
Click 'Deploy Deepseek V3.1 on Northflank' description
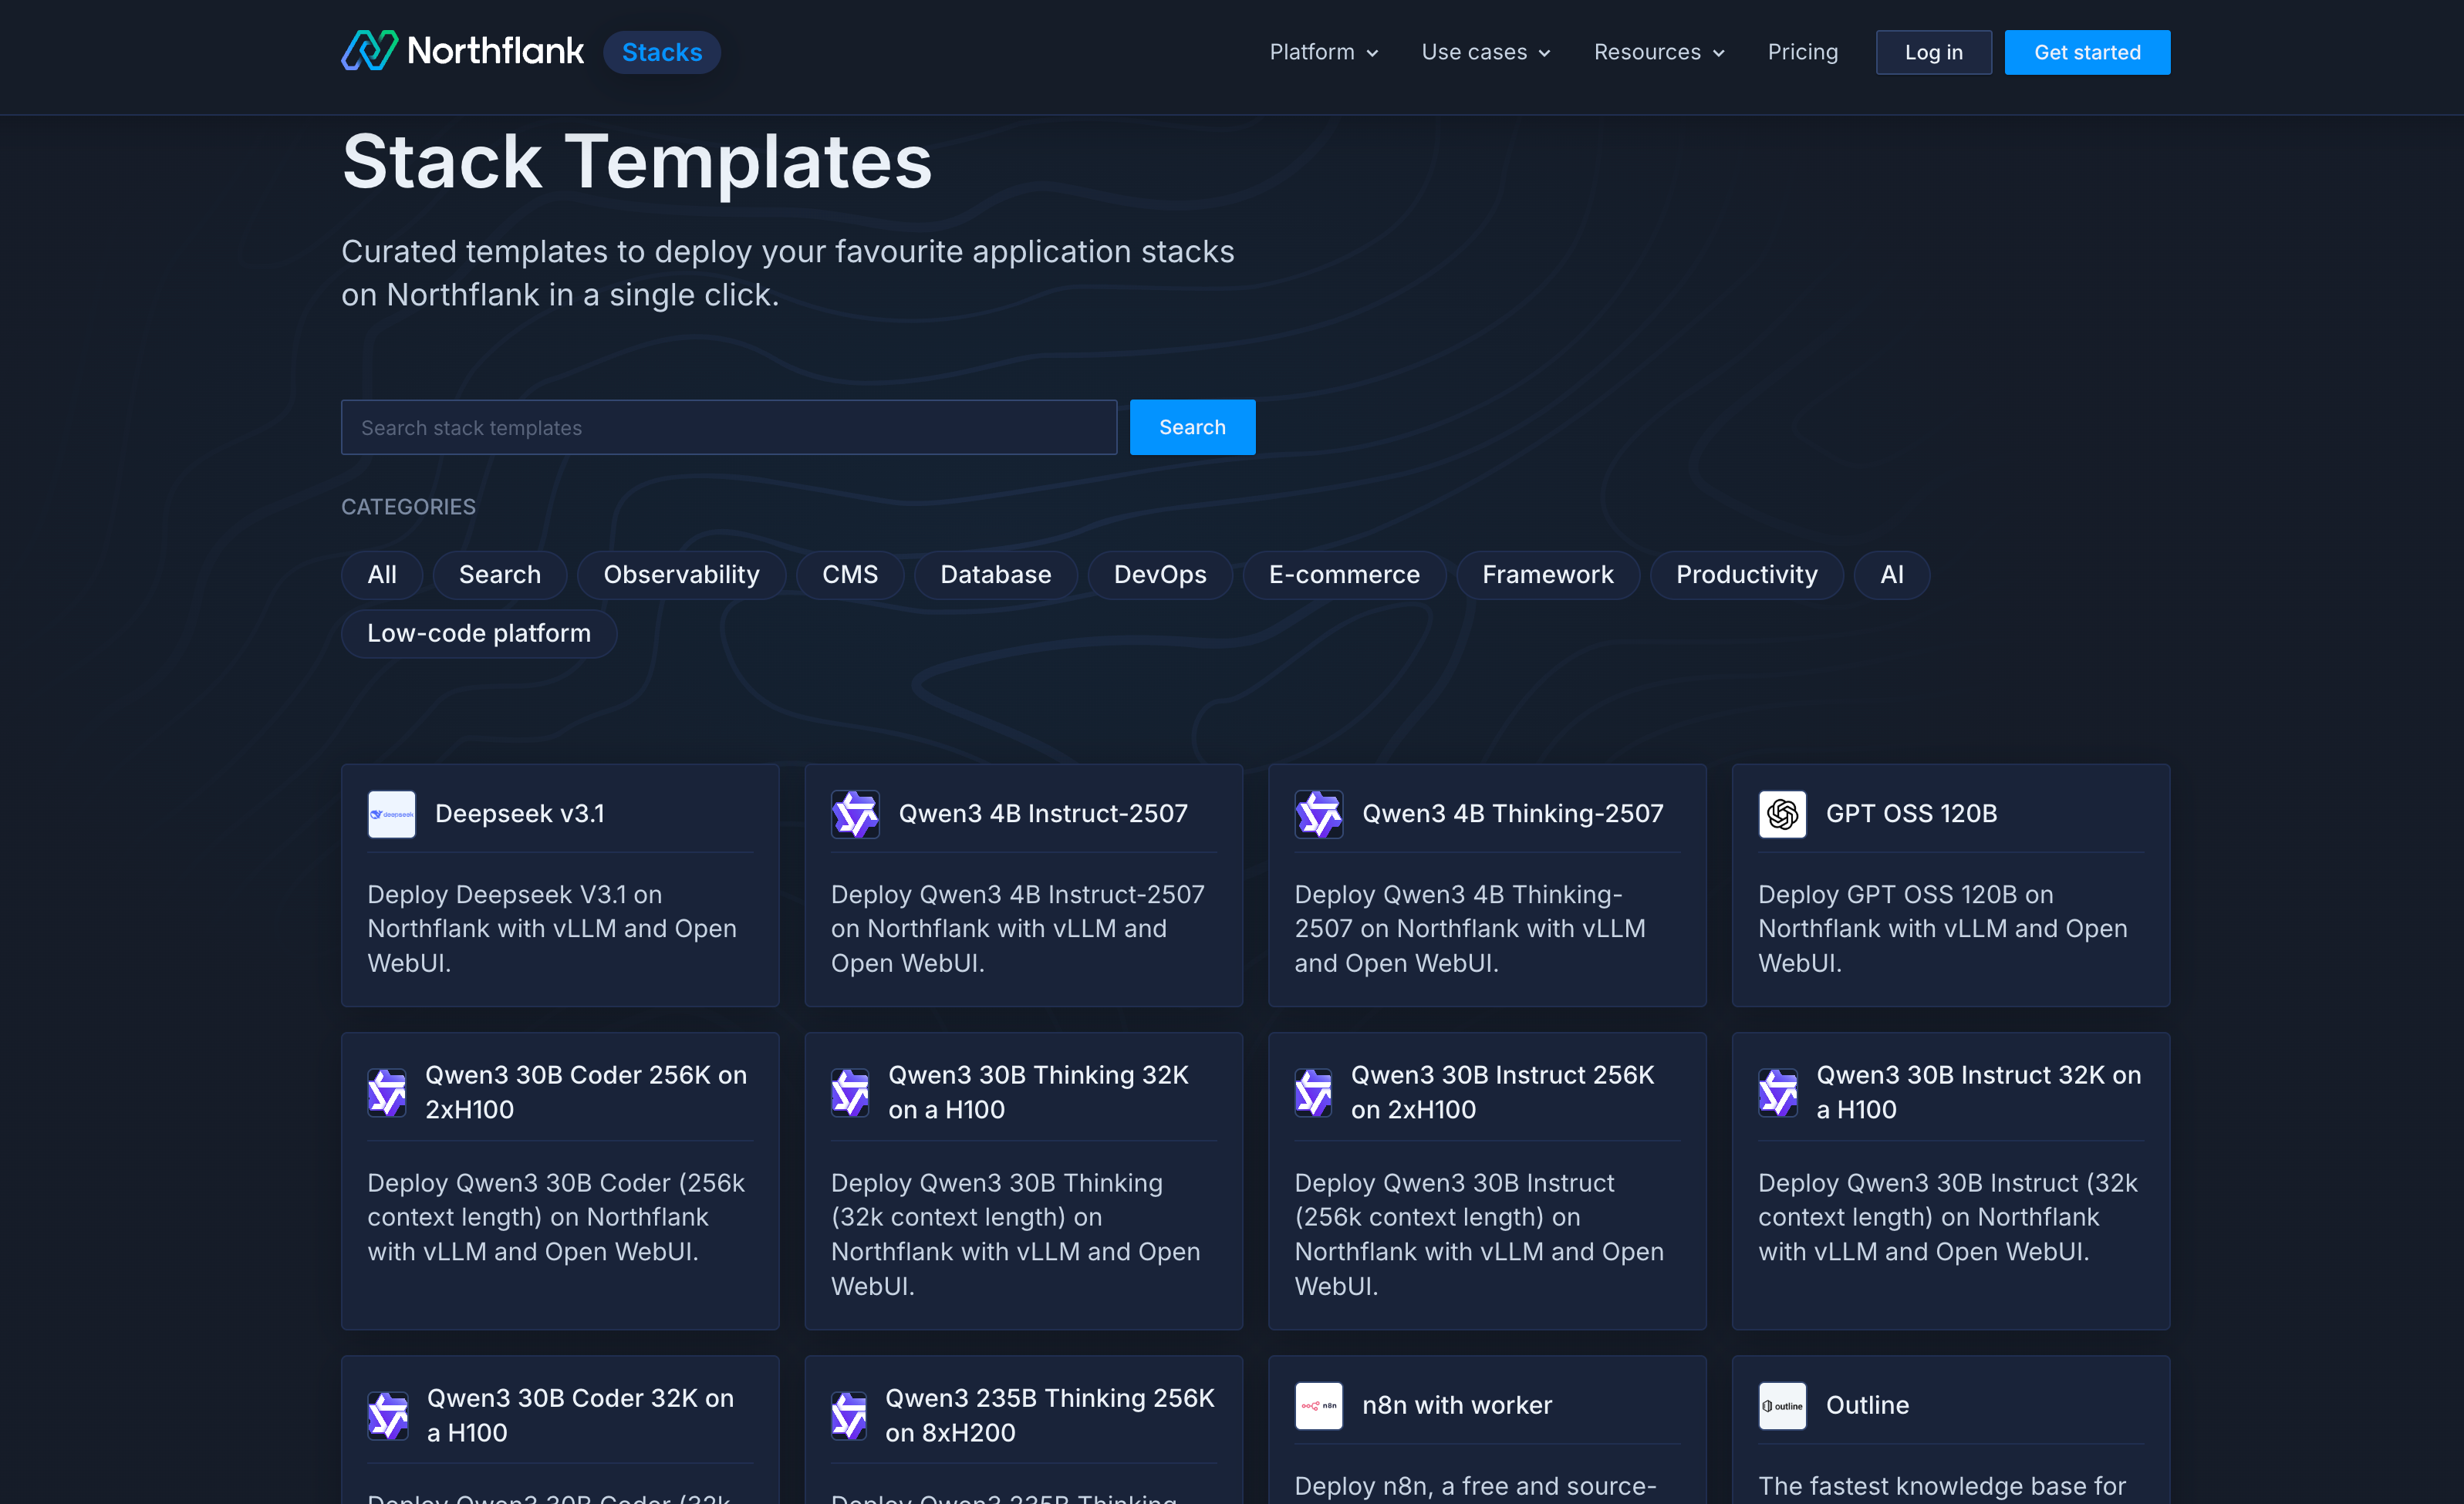pos(552,929)
